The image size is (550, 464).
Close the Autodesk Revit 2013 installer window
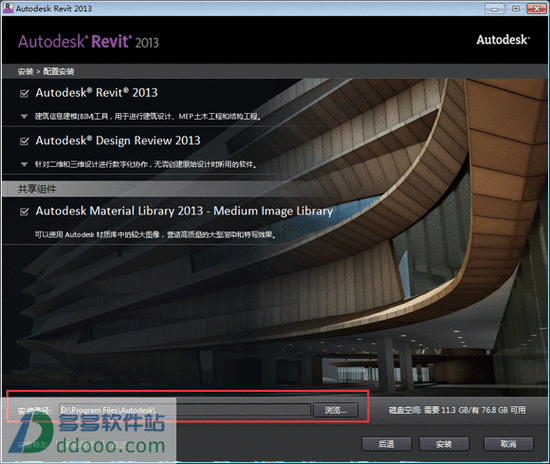click(x=537, y=8)
